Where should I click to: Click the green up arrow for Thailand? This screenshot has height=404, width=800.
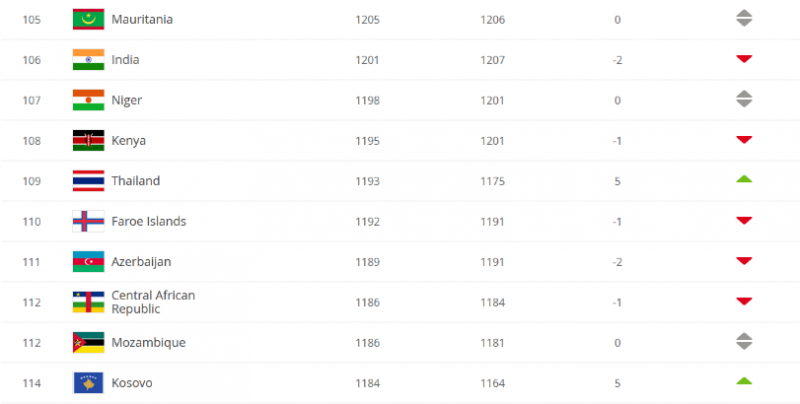coord(743,180)
